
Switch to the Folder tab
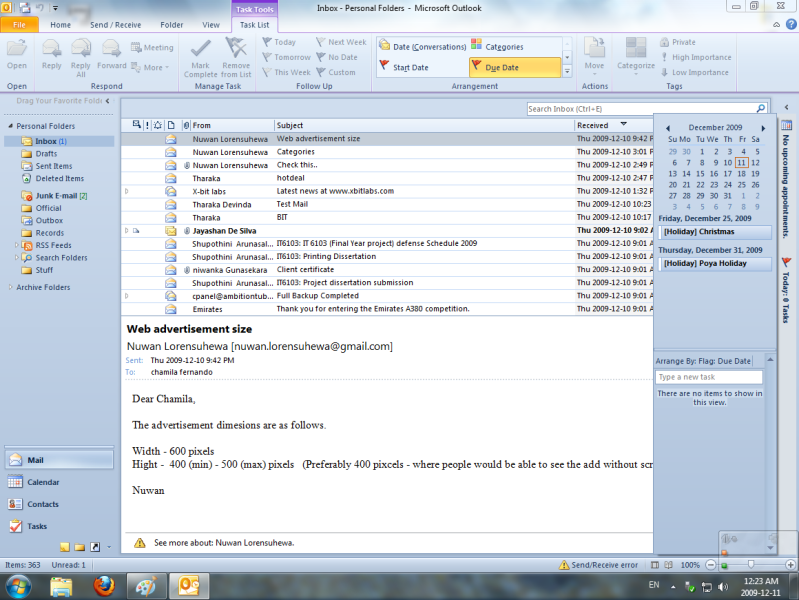point(172,24)
